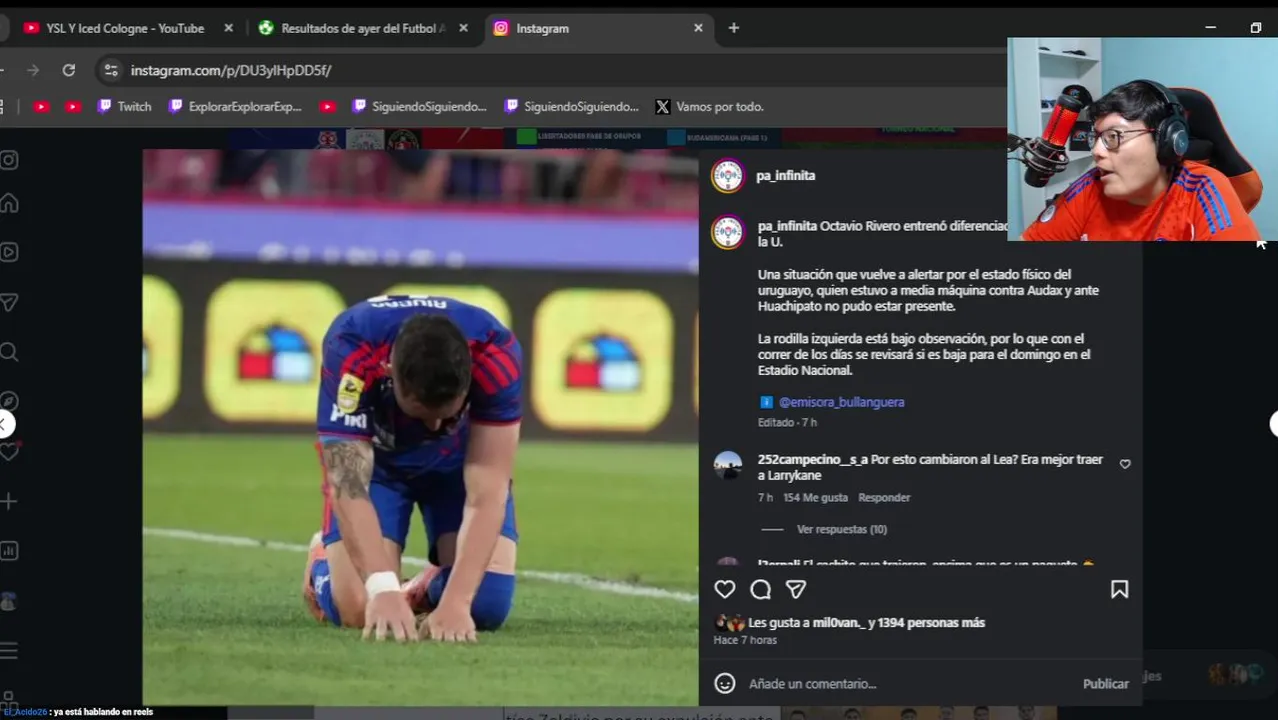
Task: Click the post photo of kneeling player
Action: click(x=420, y=428)
